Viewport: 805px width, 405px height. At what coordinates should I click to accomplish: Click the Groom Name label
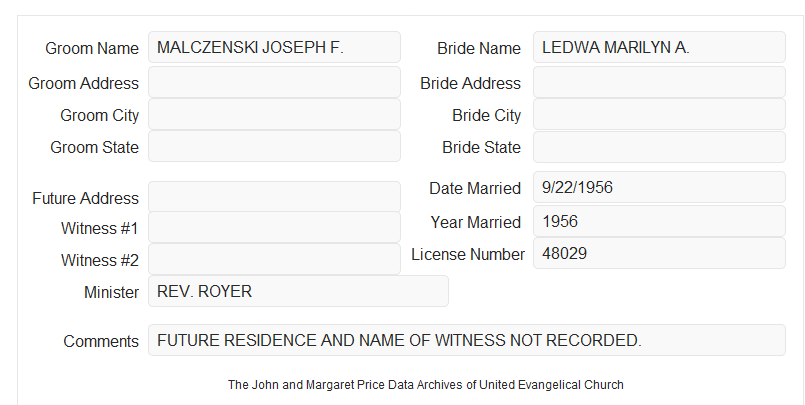click(92, 48)
